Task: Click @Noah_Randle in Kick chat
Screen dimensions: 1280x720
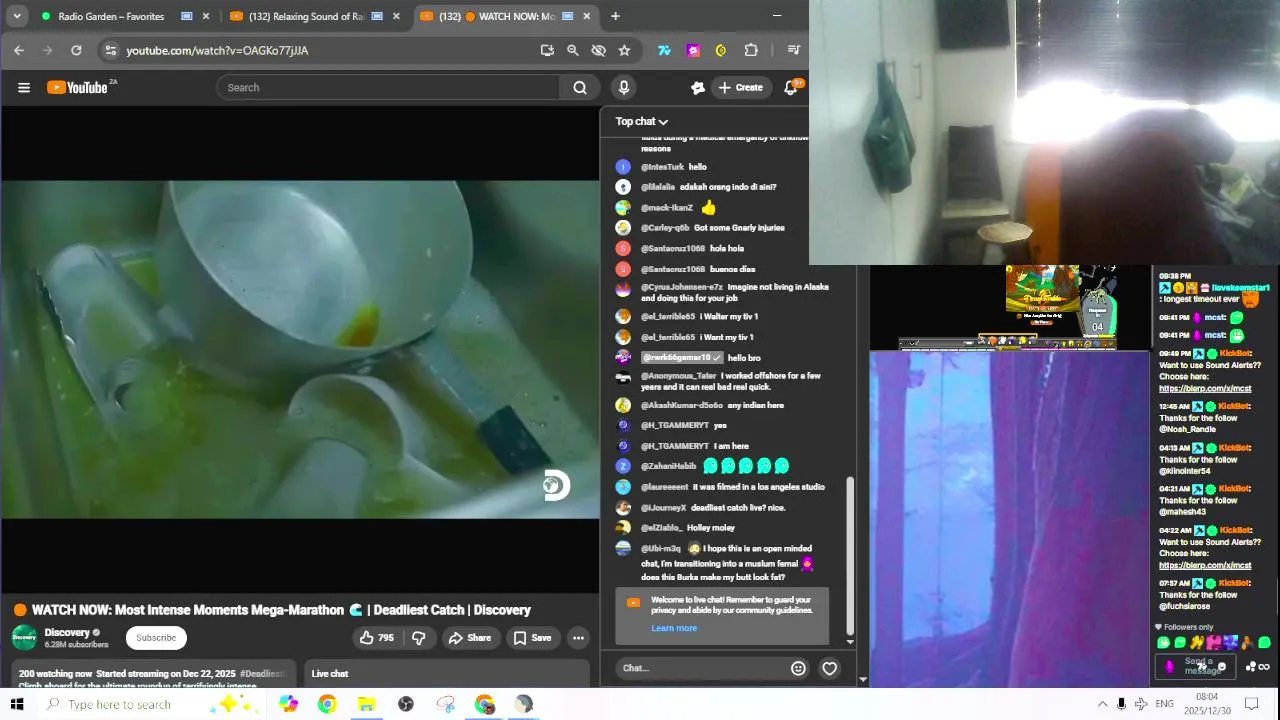Action: 1187,430
